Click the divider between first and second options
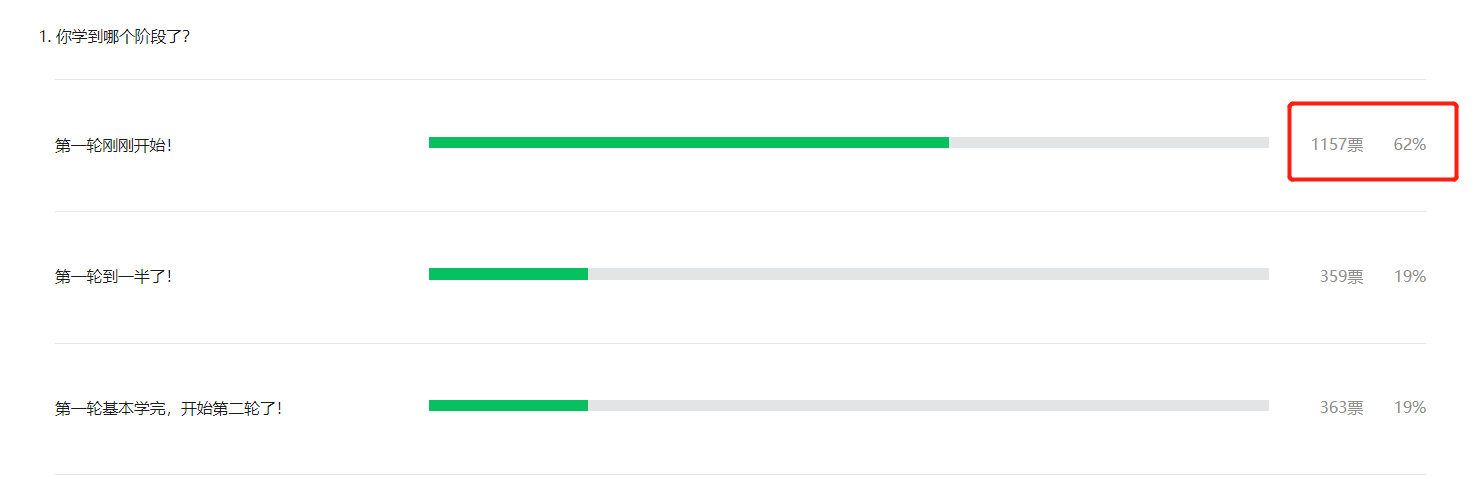 (740, 211)
